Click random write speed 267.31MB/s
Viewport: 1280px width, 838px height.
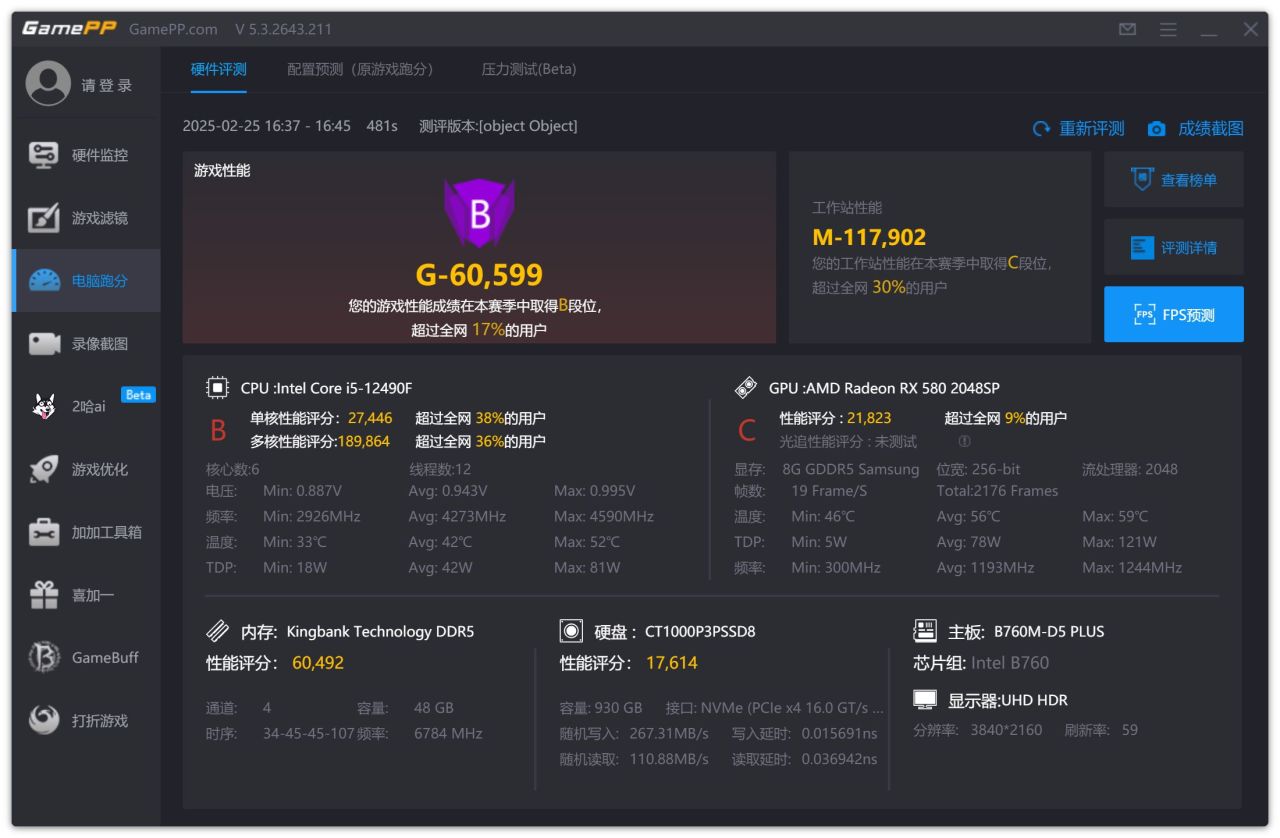point(669,734)
